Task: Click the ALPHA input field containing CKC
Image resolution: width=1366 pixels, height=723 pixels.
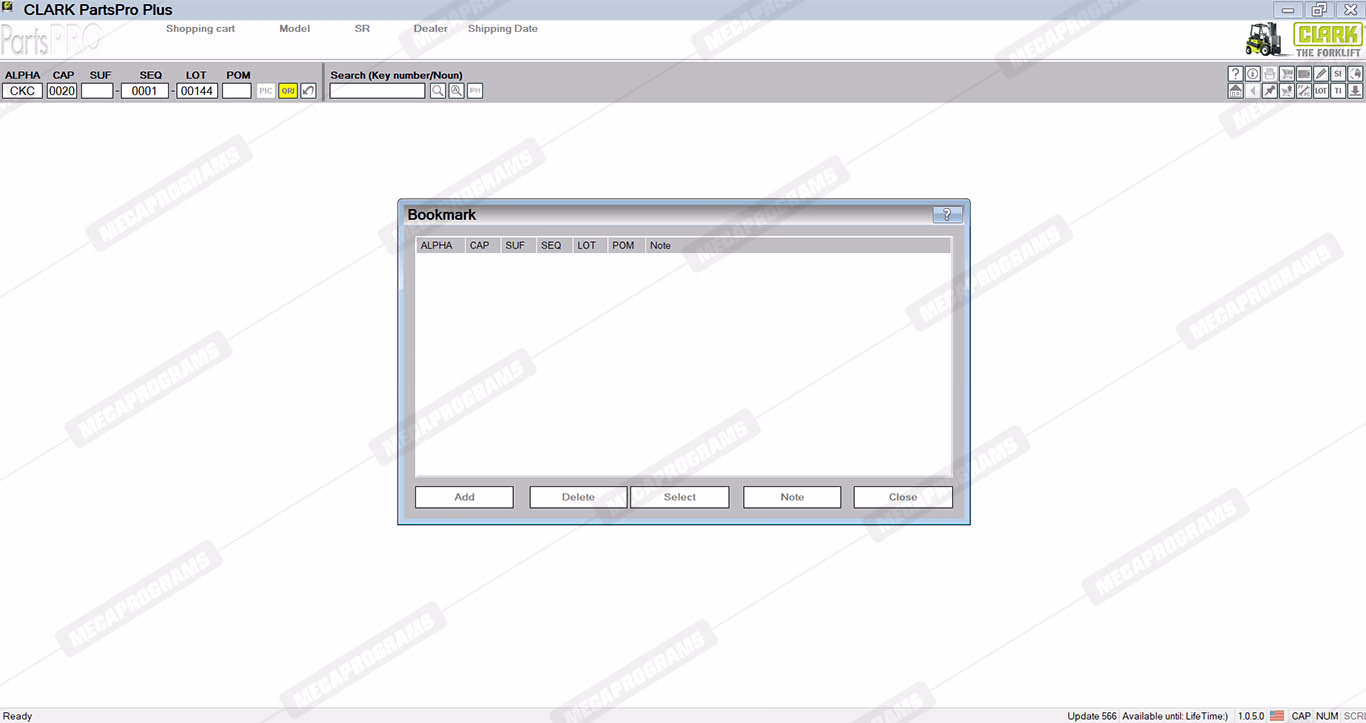Action: tap(22, 91)
